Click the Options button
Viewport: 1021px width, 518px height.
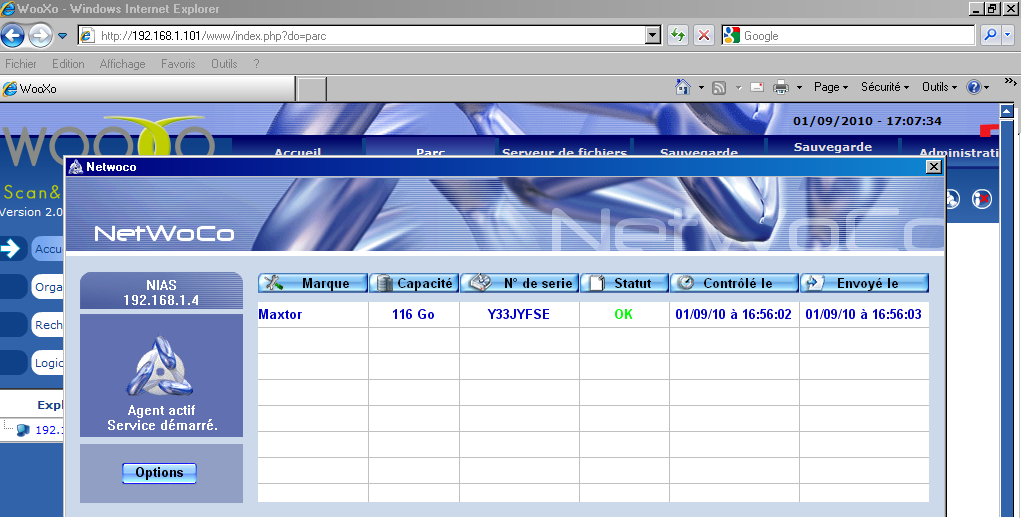click(x=160, y=472)
